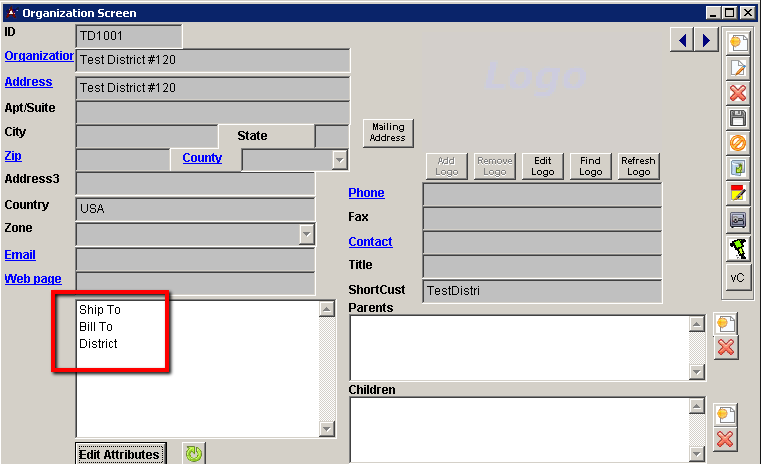Click into the ShortCust input field
Image resolution: width=761 pixels, height=464 pixels.
pyautogui.click(x=541, y=291)
